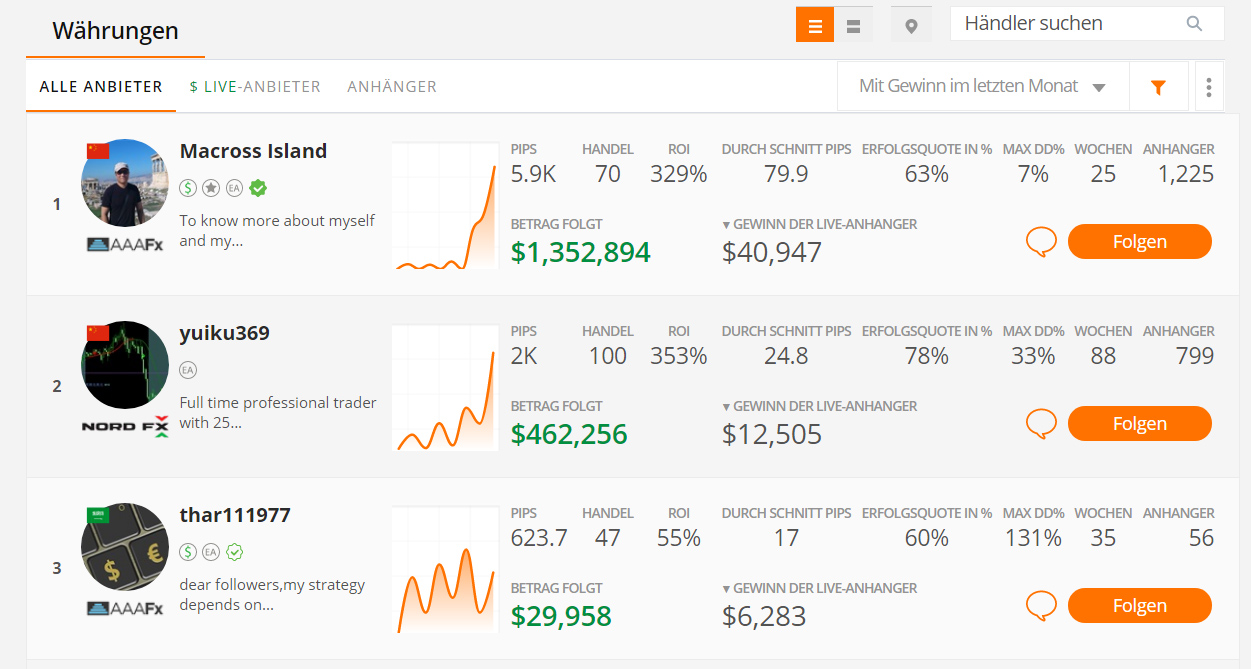
Task: Follow Macross Island with Folgen button
Action: [1139, 242]
